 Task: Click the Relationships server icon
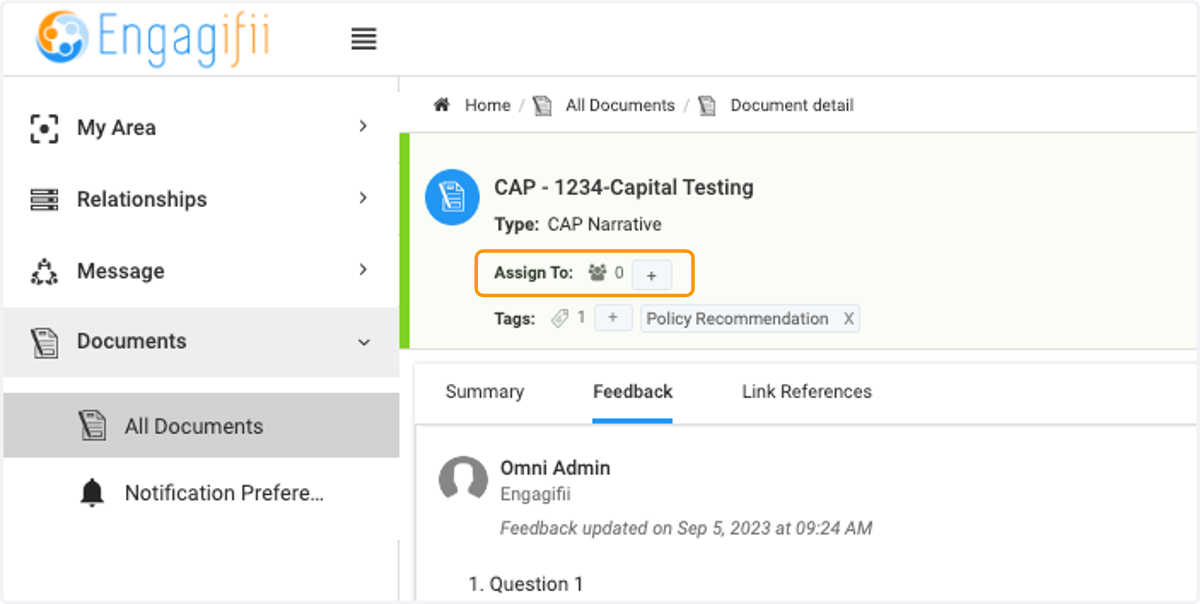click(x=44, y=199)
